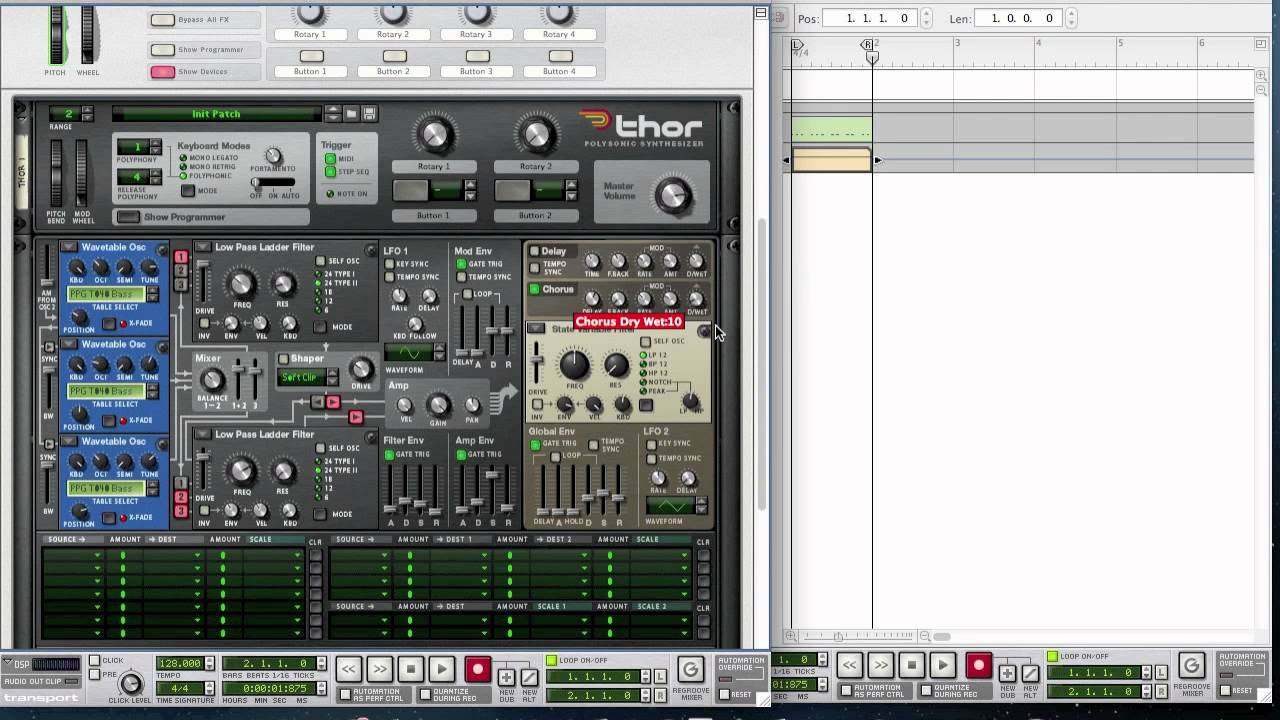Click Bypass All FX button
The height and width of the screenshot is (720, 1280).
[x=162, y=19]
